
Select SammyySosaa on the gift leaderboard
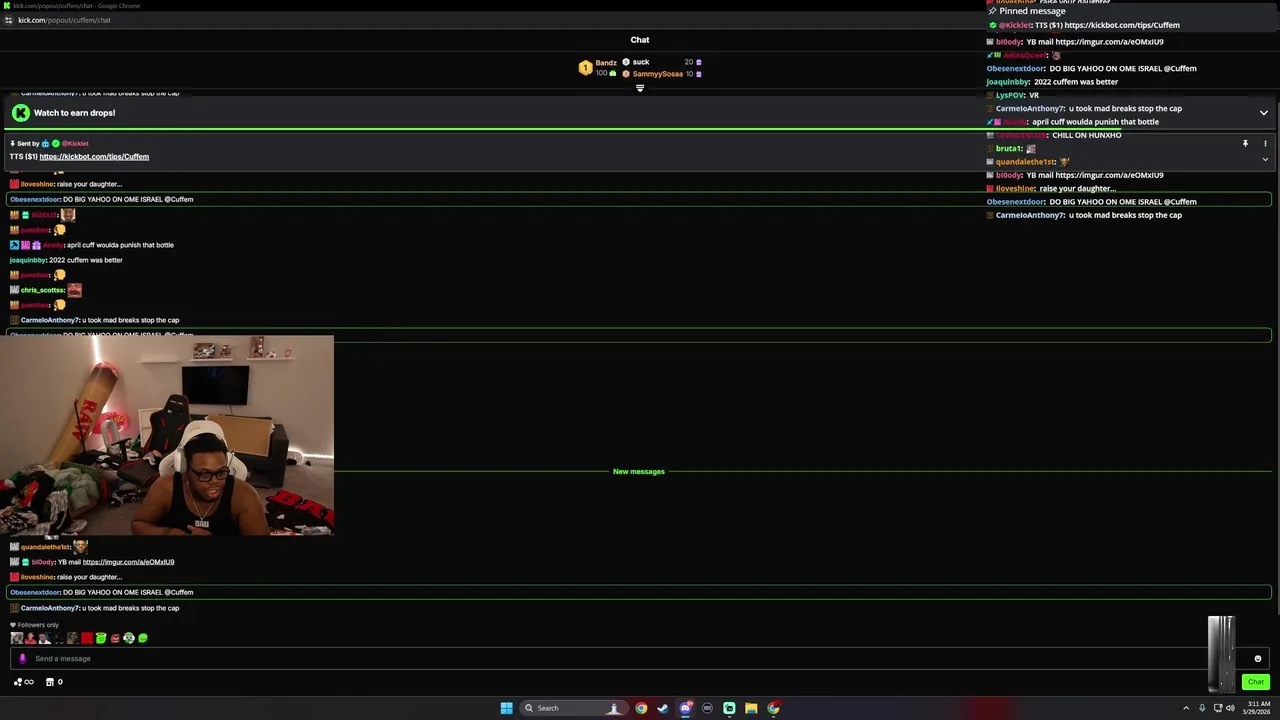point(657,74)
